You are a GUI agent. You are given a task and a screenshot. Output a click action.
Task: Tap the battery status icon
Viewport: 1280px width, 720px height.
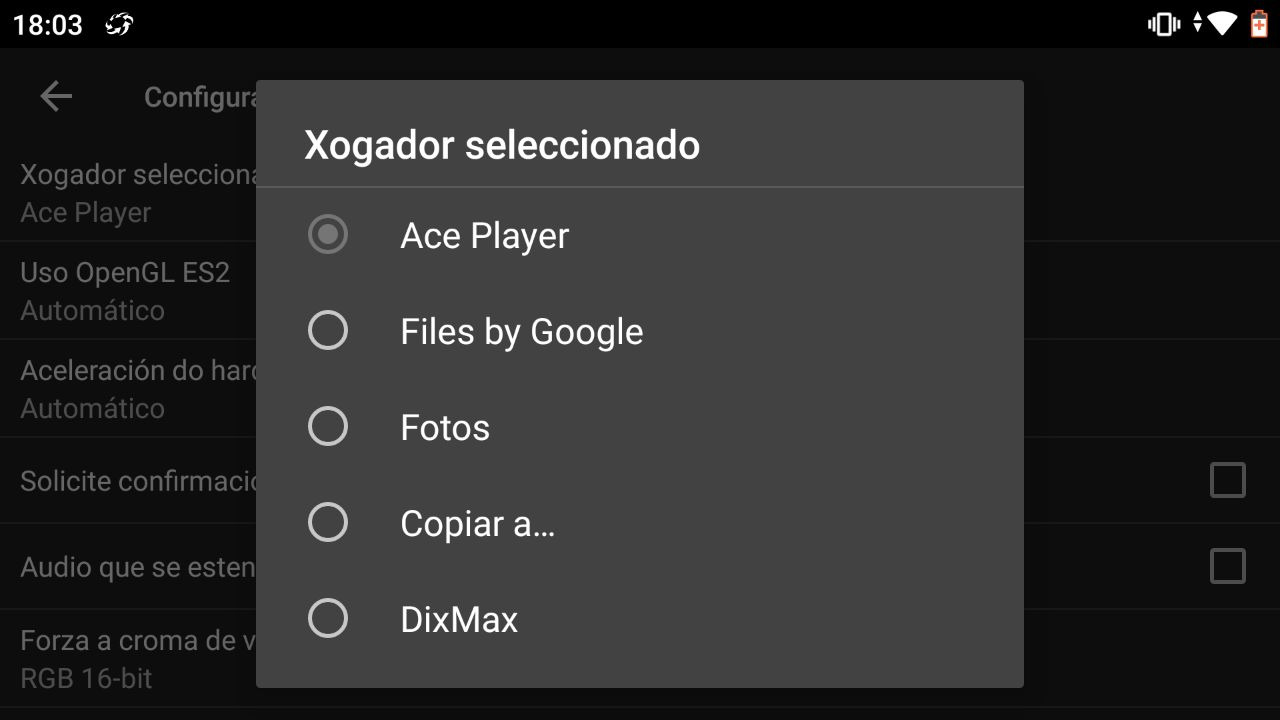coord(1259,24)
